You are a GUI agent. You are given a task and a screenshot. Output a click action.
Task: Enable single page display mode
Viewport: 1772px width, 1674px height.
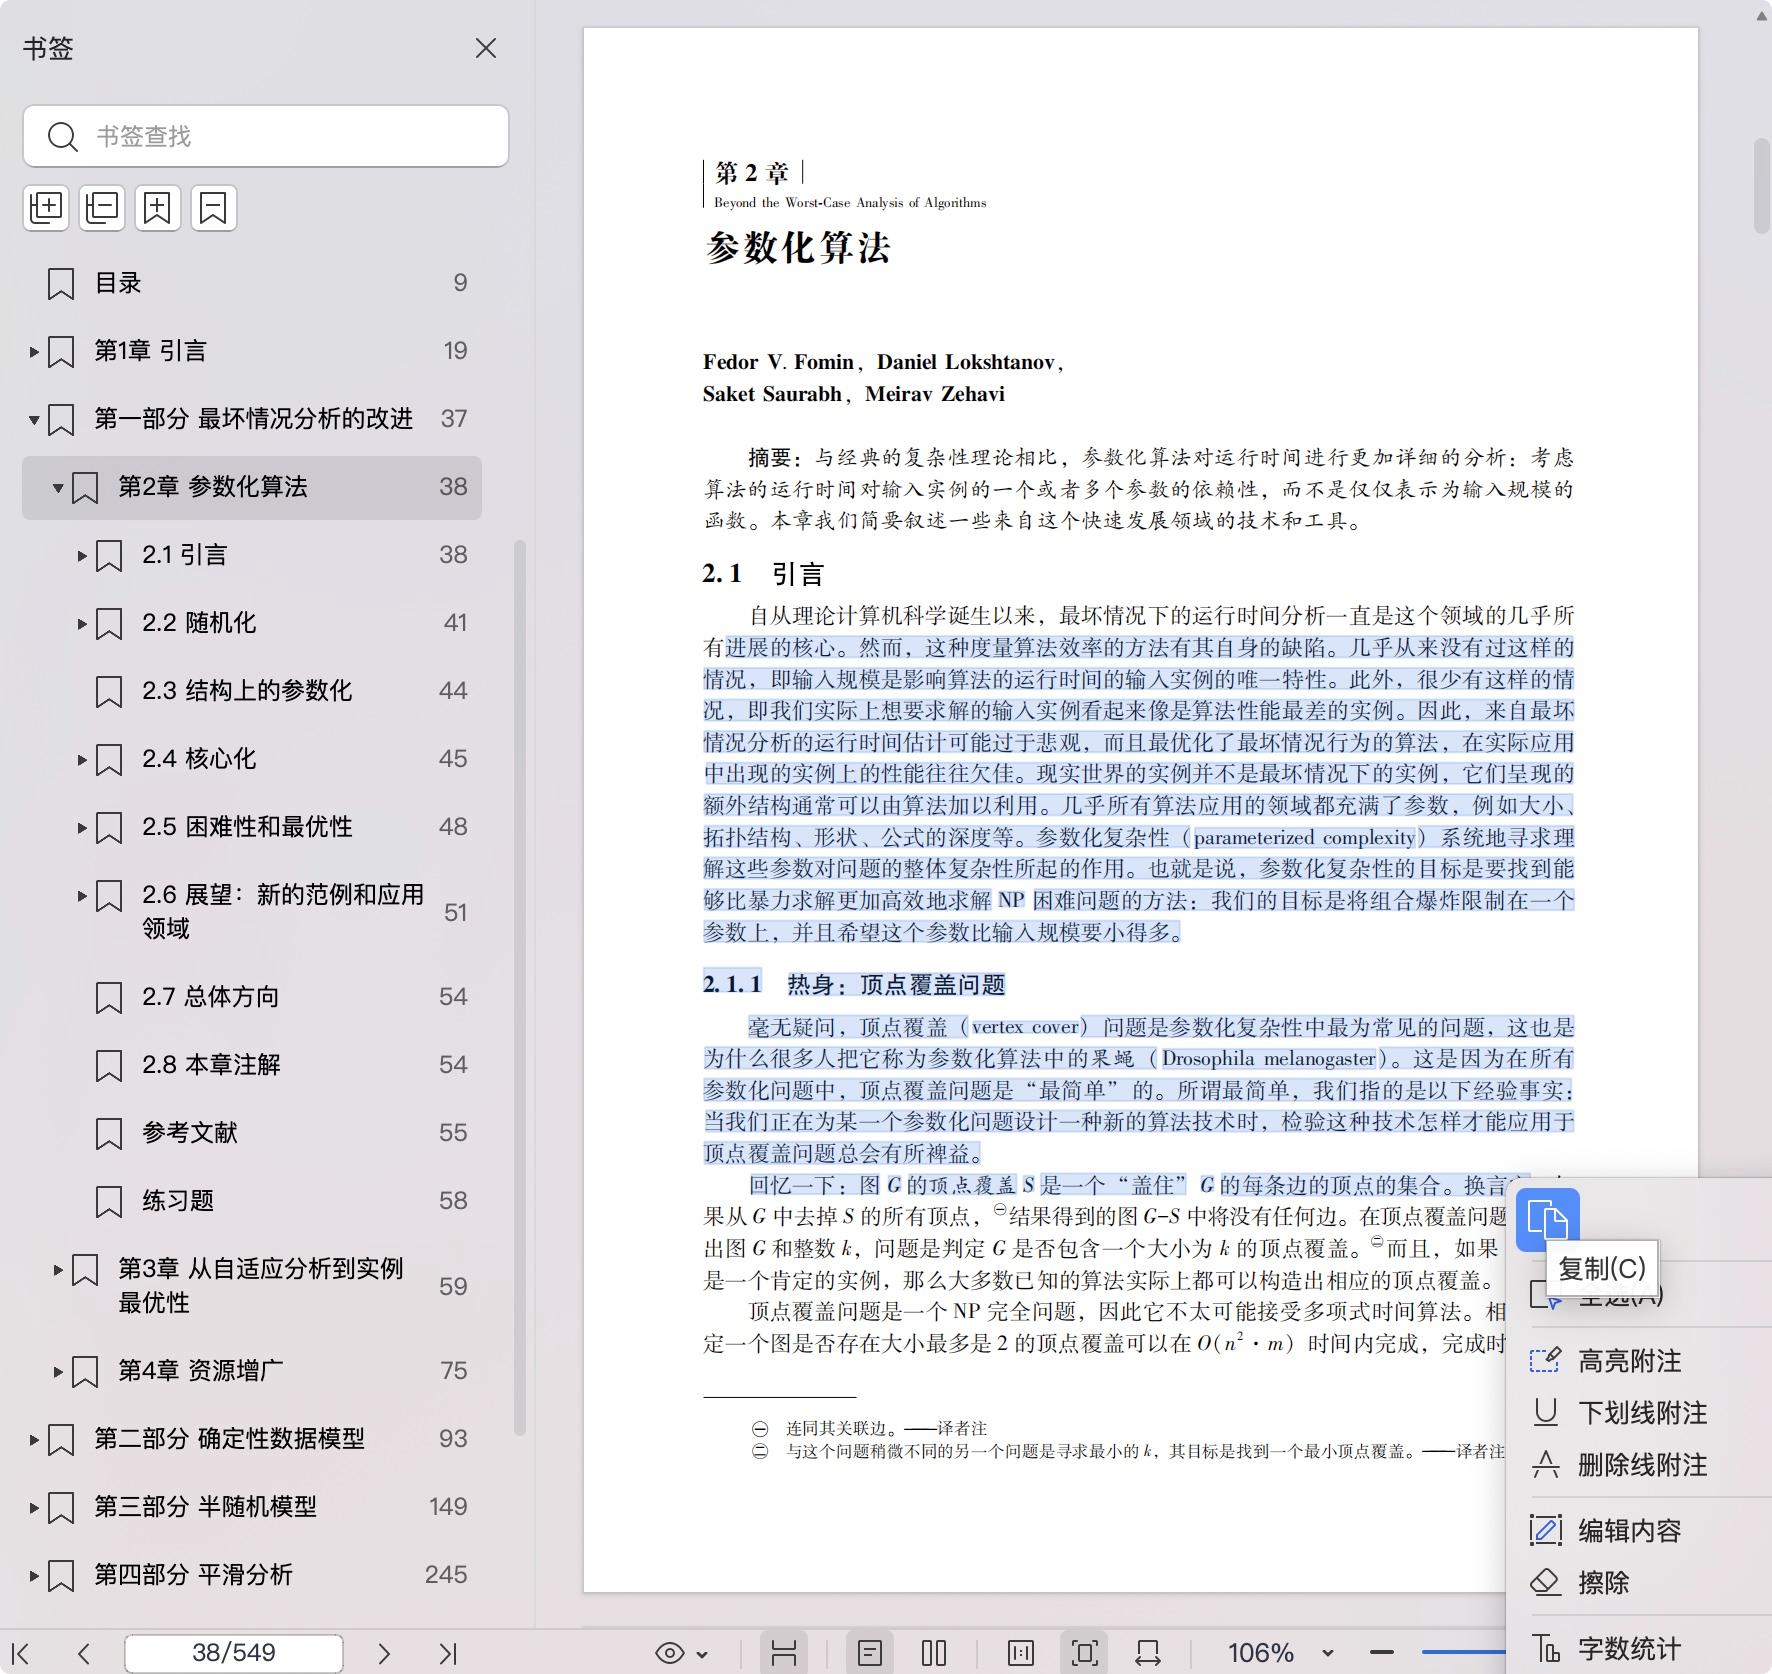pyautogui.click(x=871, y=1652)
